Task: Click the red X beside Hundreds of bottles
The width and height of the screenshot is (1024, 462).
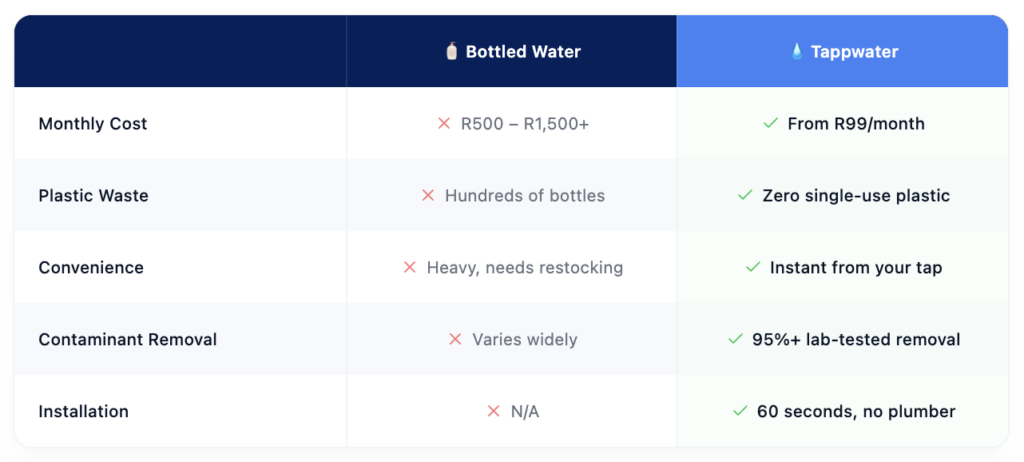Action: [428, 195]
